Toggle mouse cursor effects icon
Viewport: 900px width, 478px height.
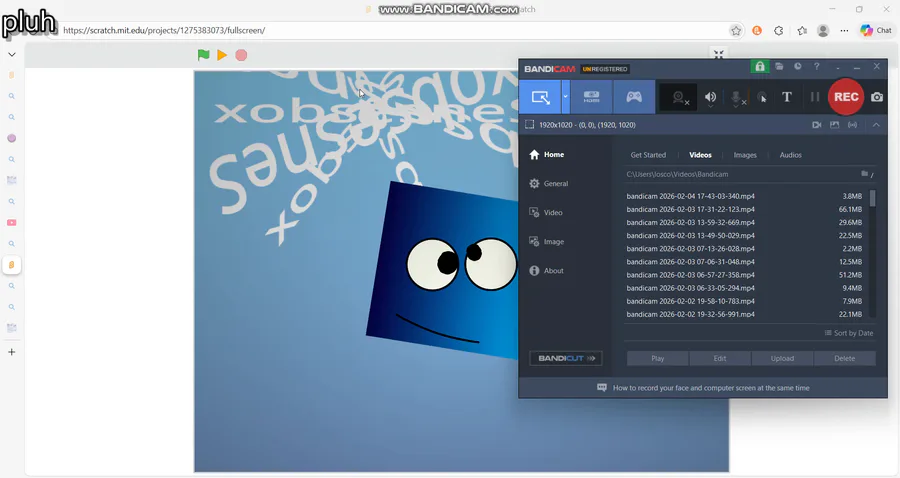pos(762,98)
